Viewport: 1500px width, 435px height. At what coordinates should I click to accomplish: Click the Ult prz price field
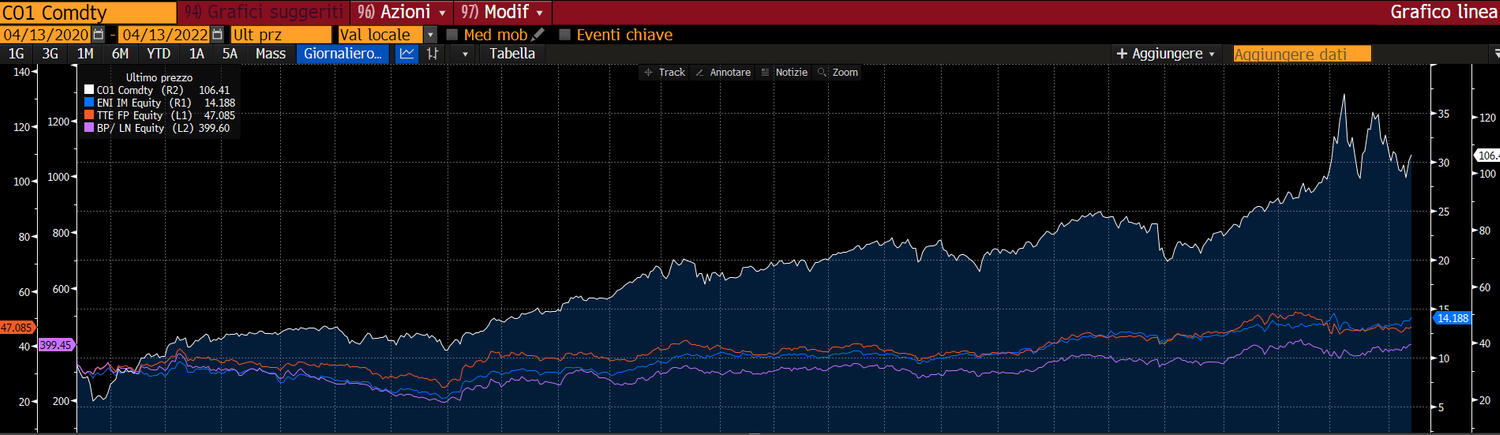280,34
